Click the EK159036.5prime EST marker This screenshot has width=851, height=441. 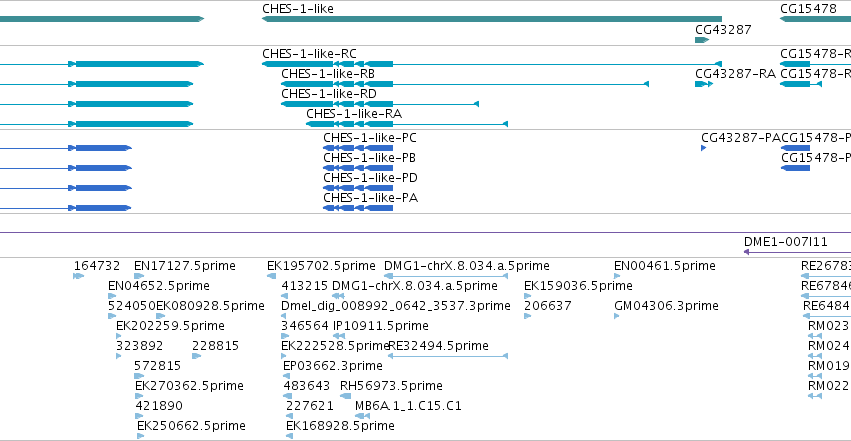(528, 296)
